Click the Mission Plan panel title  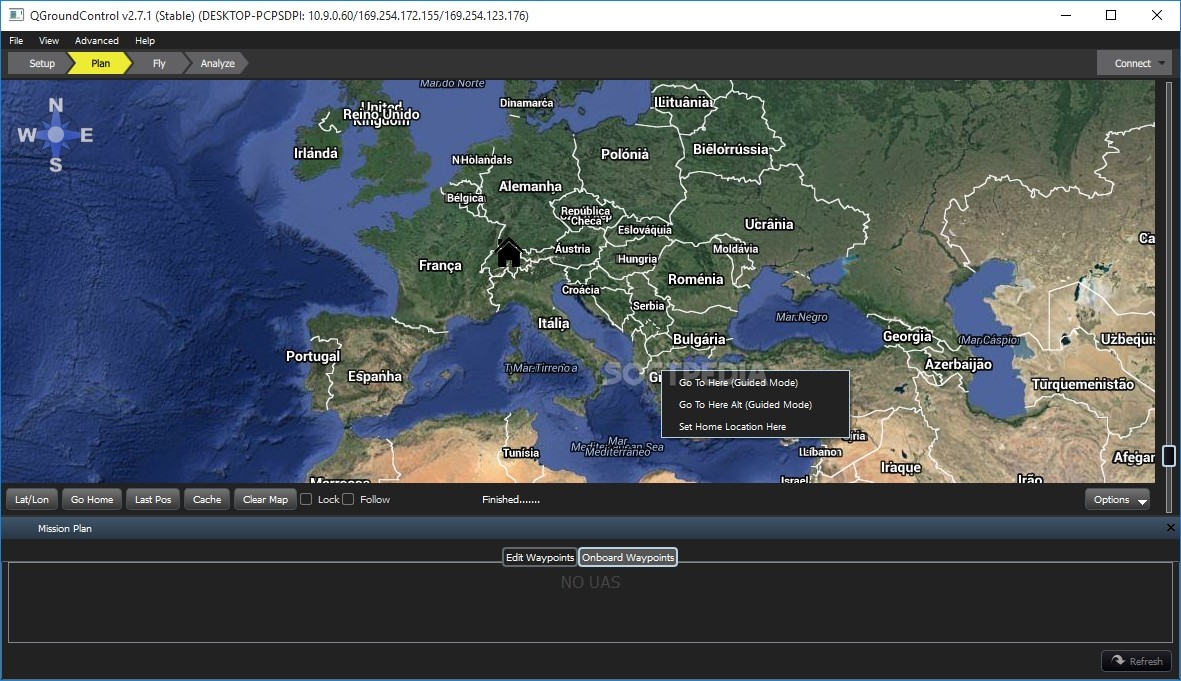(x=65, y=528)
